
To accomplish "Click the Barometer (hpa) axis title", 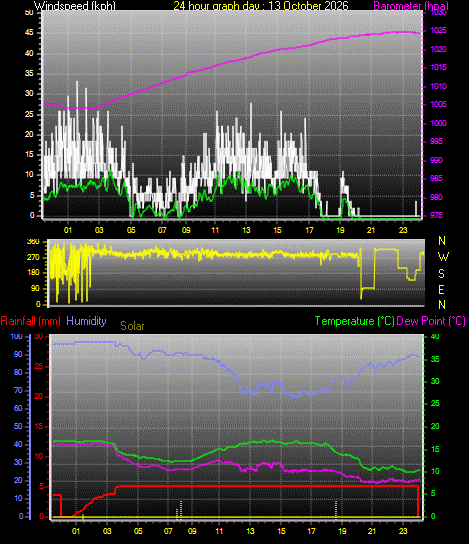I will tap(411, 5).
